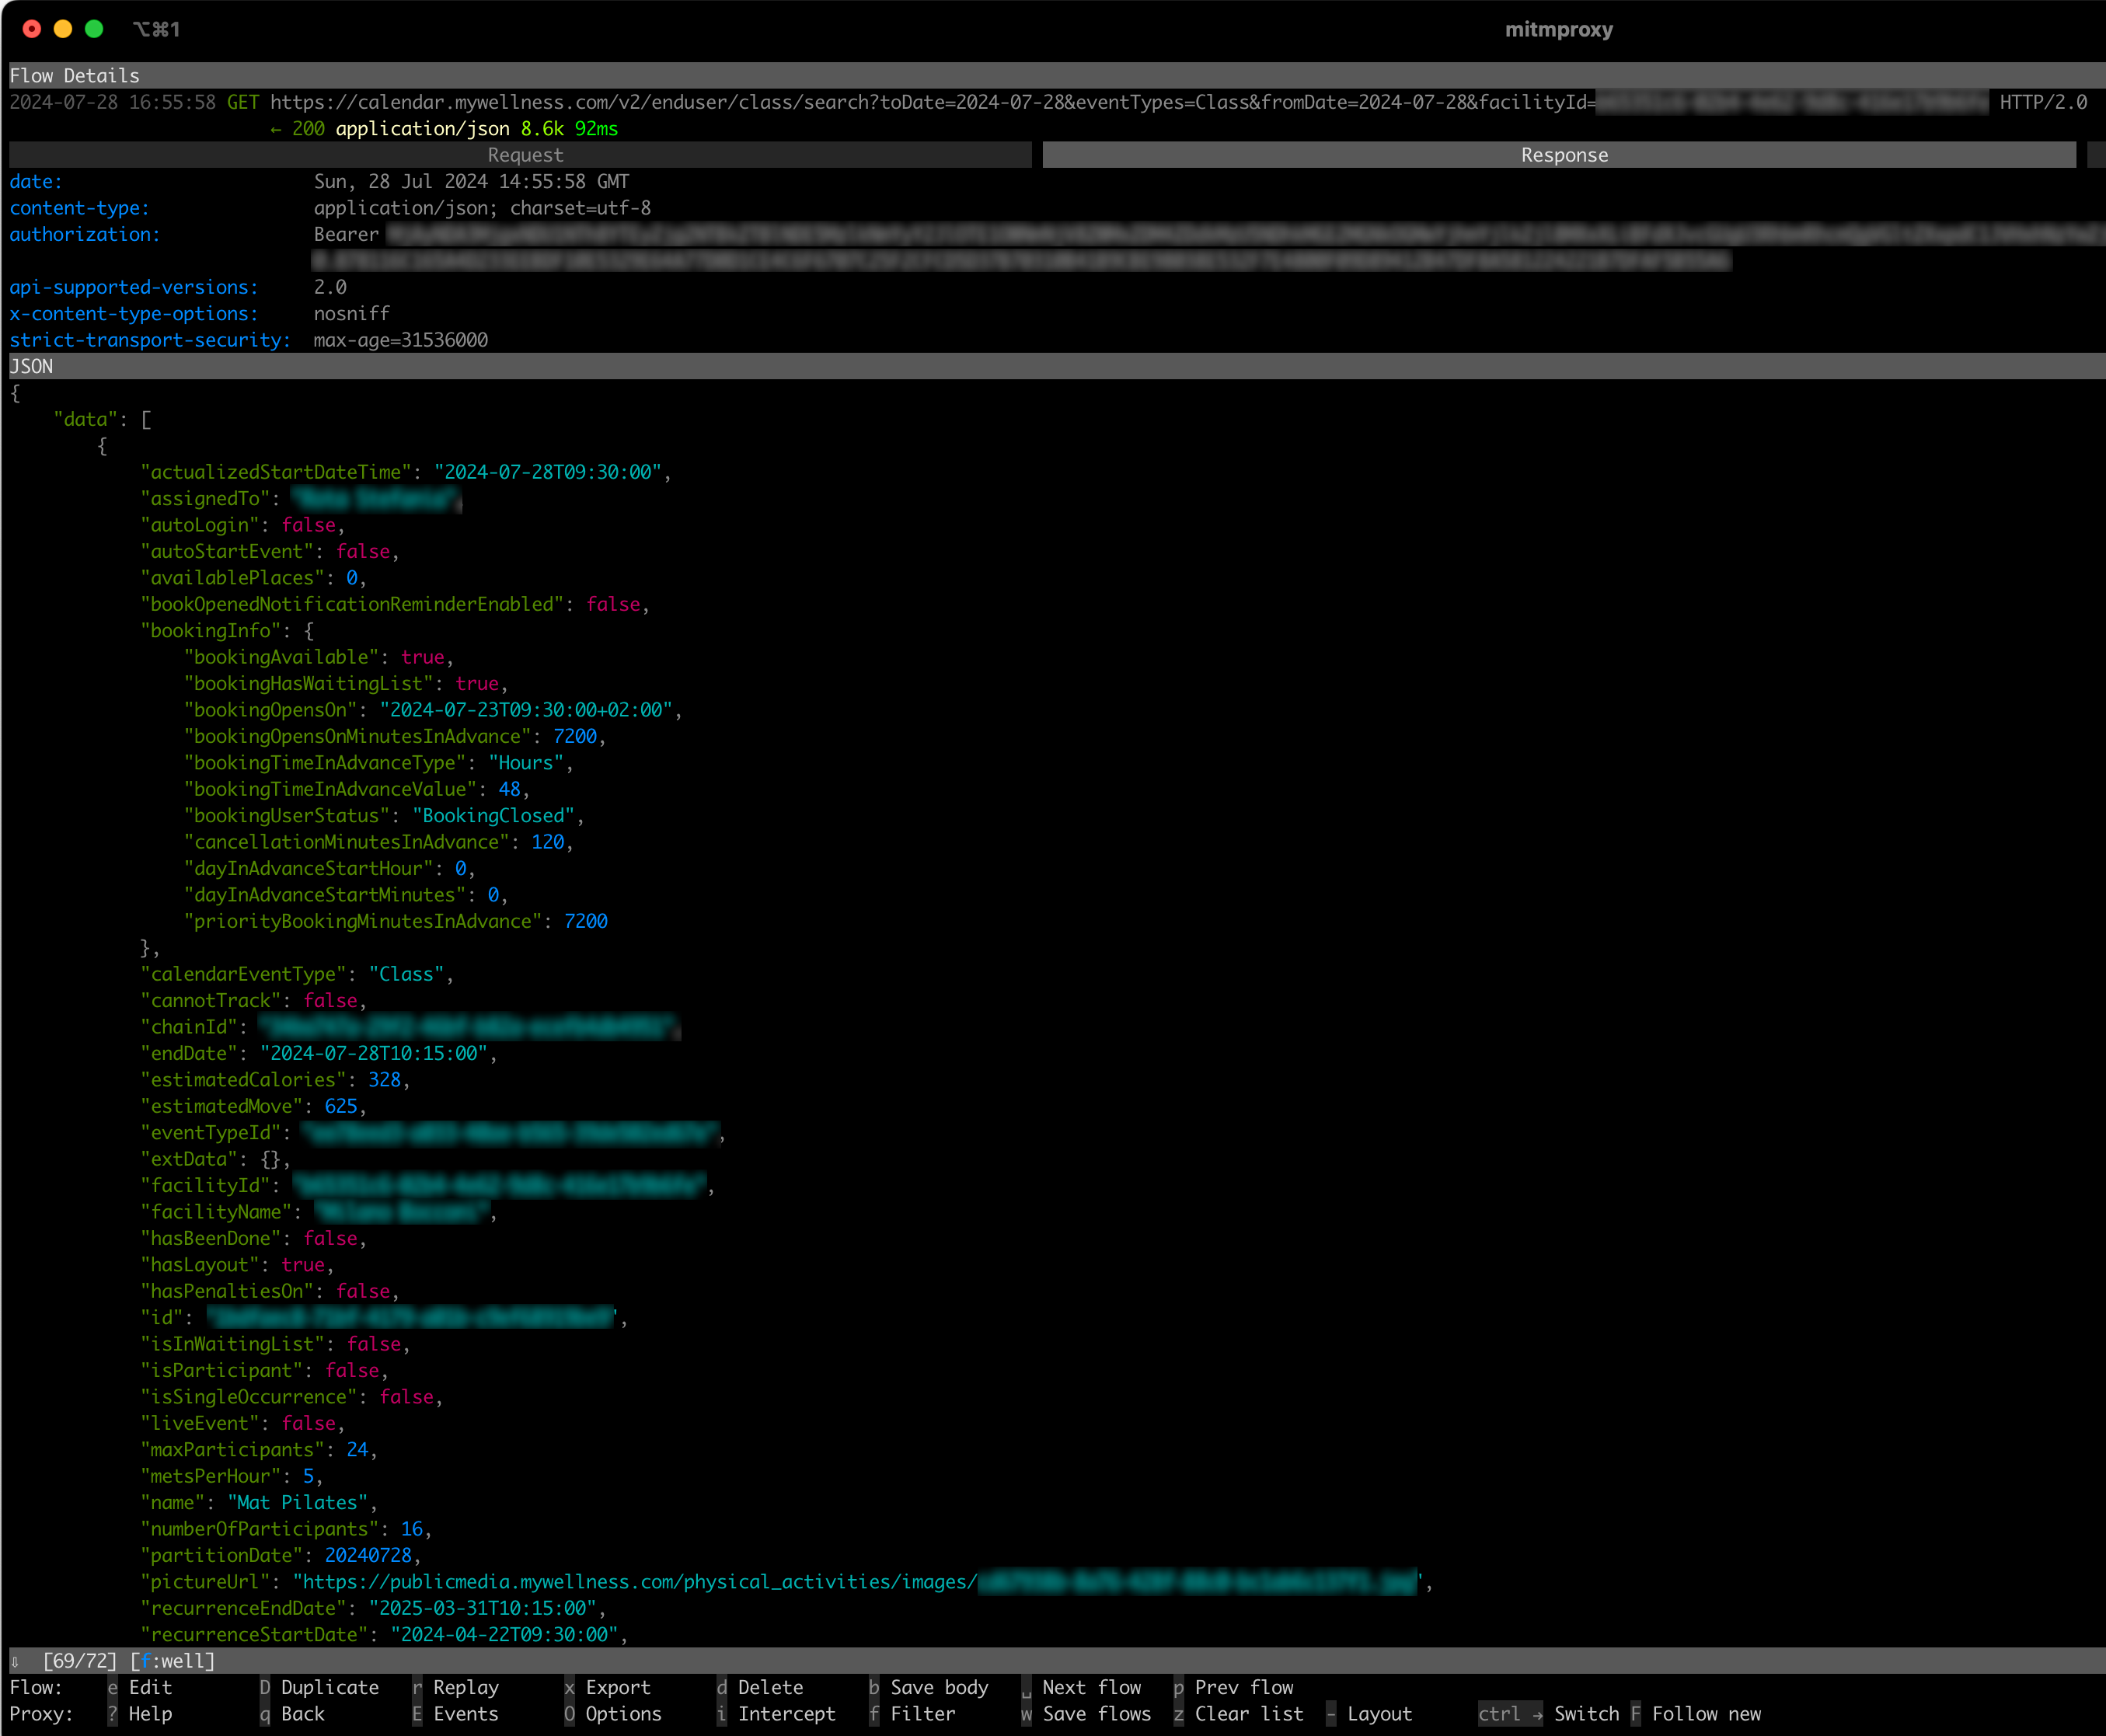Click the Save body command
Screen dimensions: 2106x1736
coord(929,1687)
